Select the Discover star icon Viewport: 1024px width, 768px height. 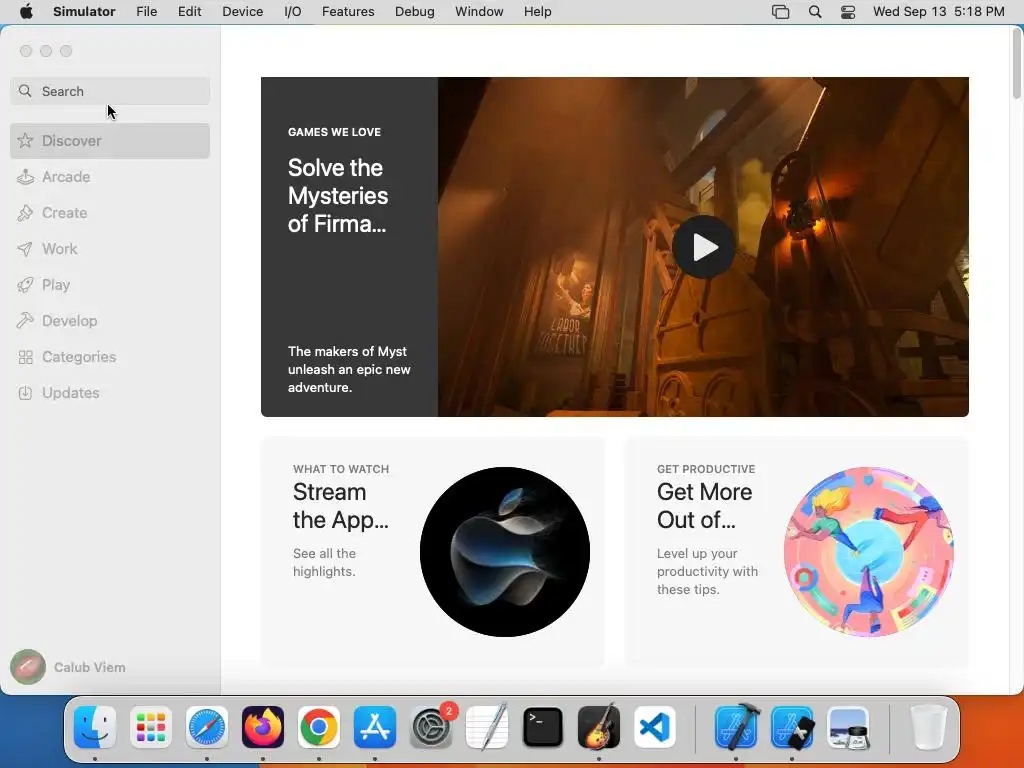pos(25,140)
